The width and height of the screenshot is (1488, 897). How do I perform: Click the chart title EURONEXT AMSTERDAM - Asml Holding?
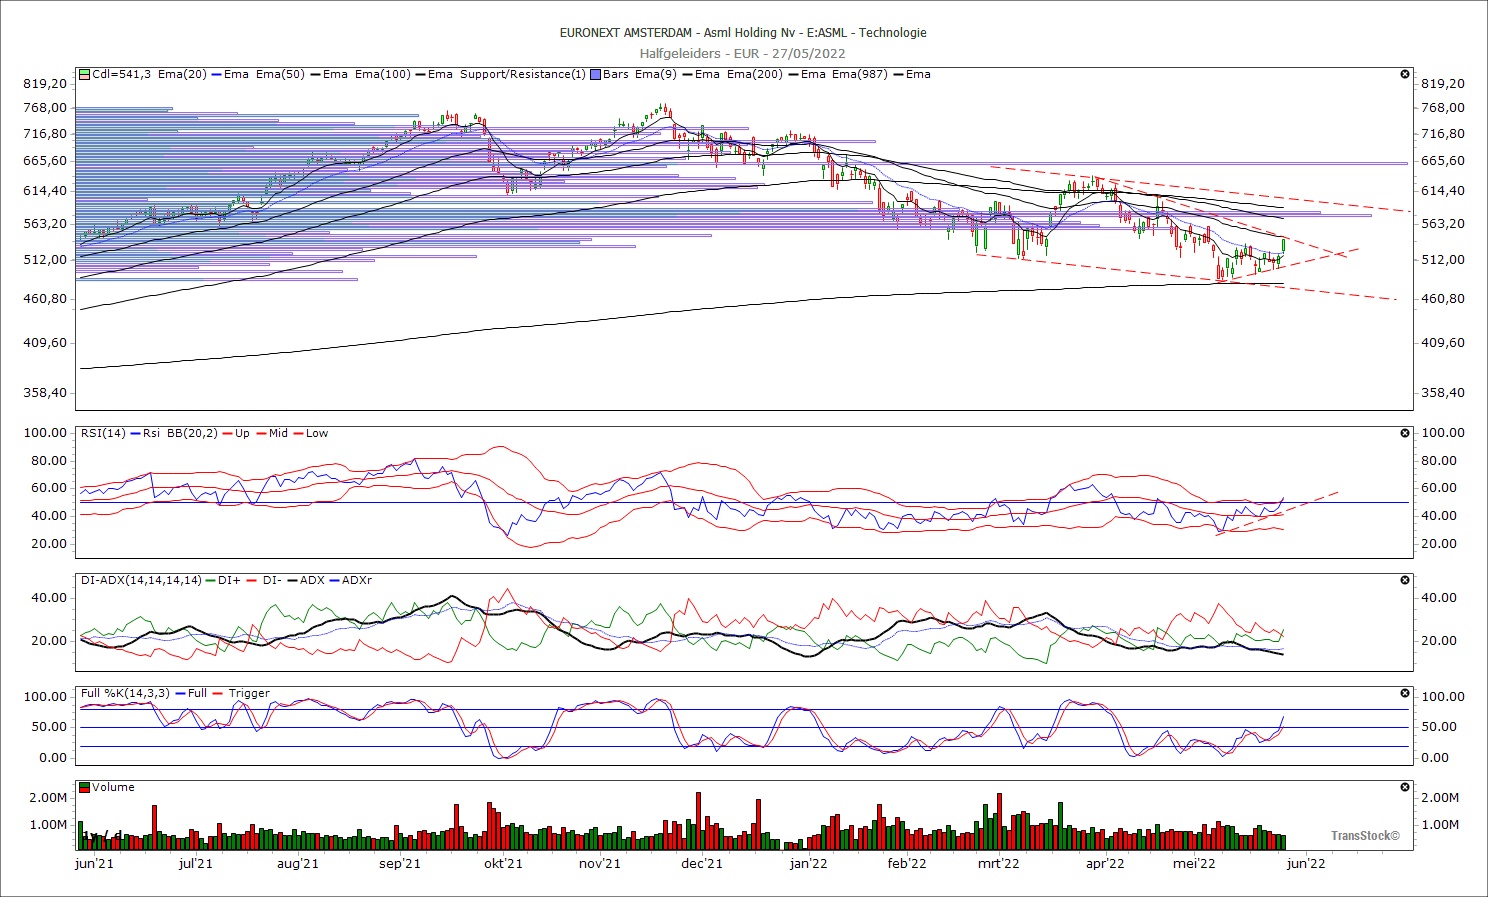click(743, 32)
